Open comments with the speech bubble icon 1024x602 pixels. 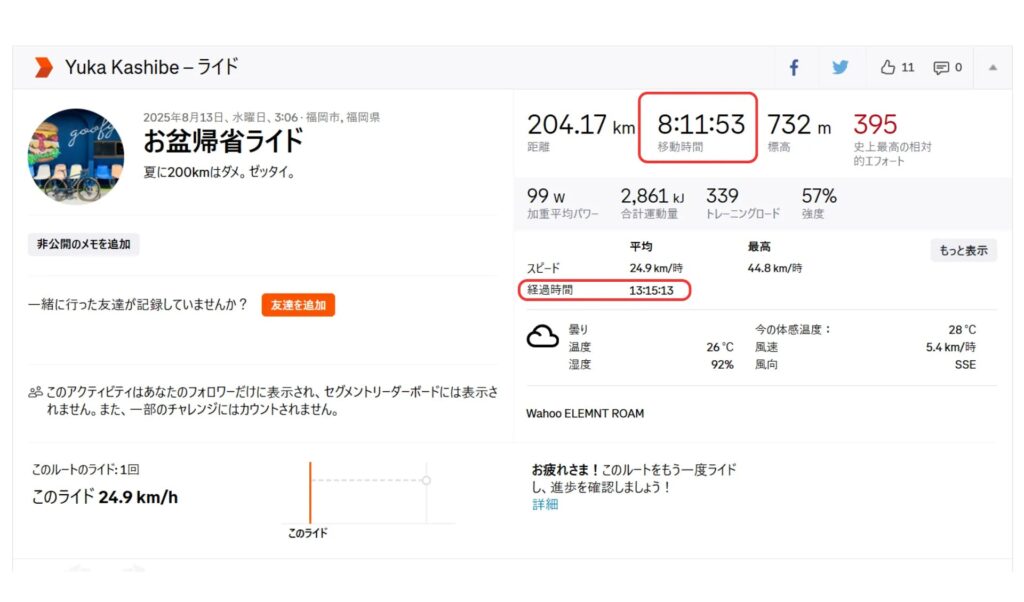coord(941,68)
